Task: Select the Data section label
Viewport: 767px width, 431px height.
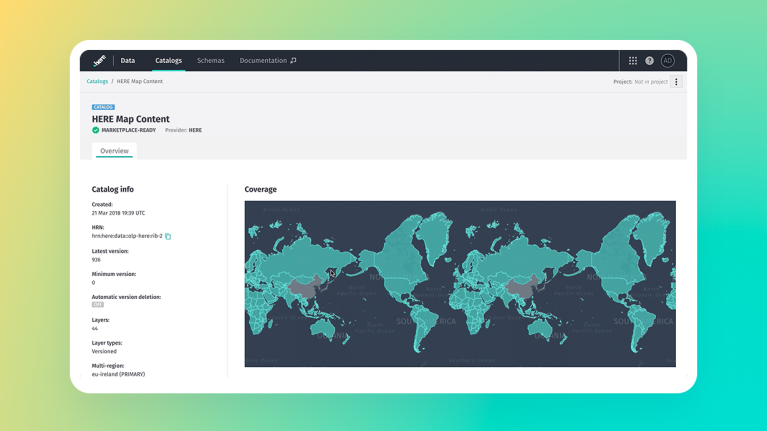Action: point(128,61)
